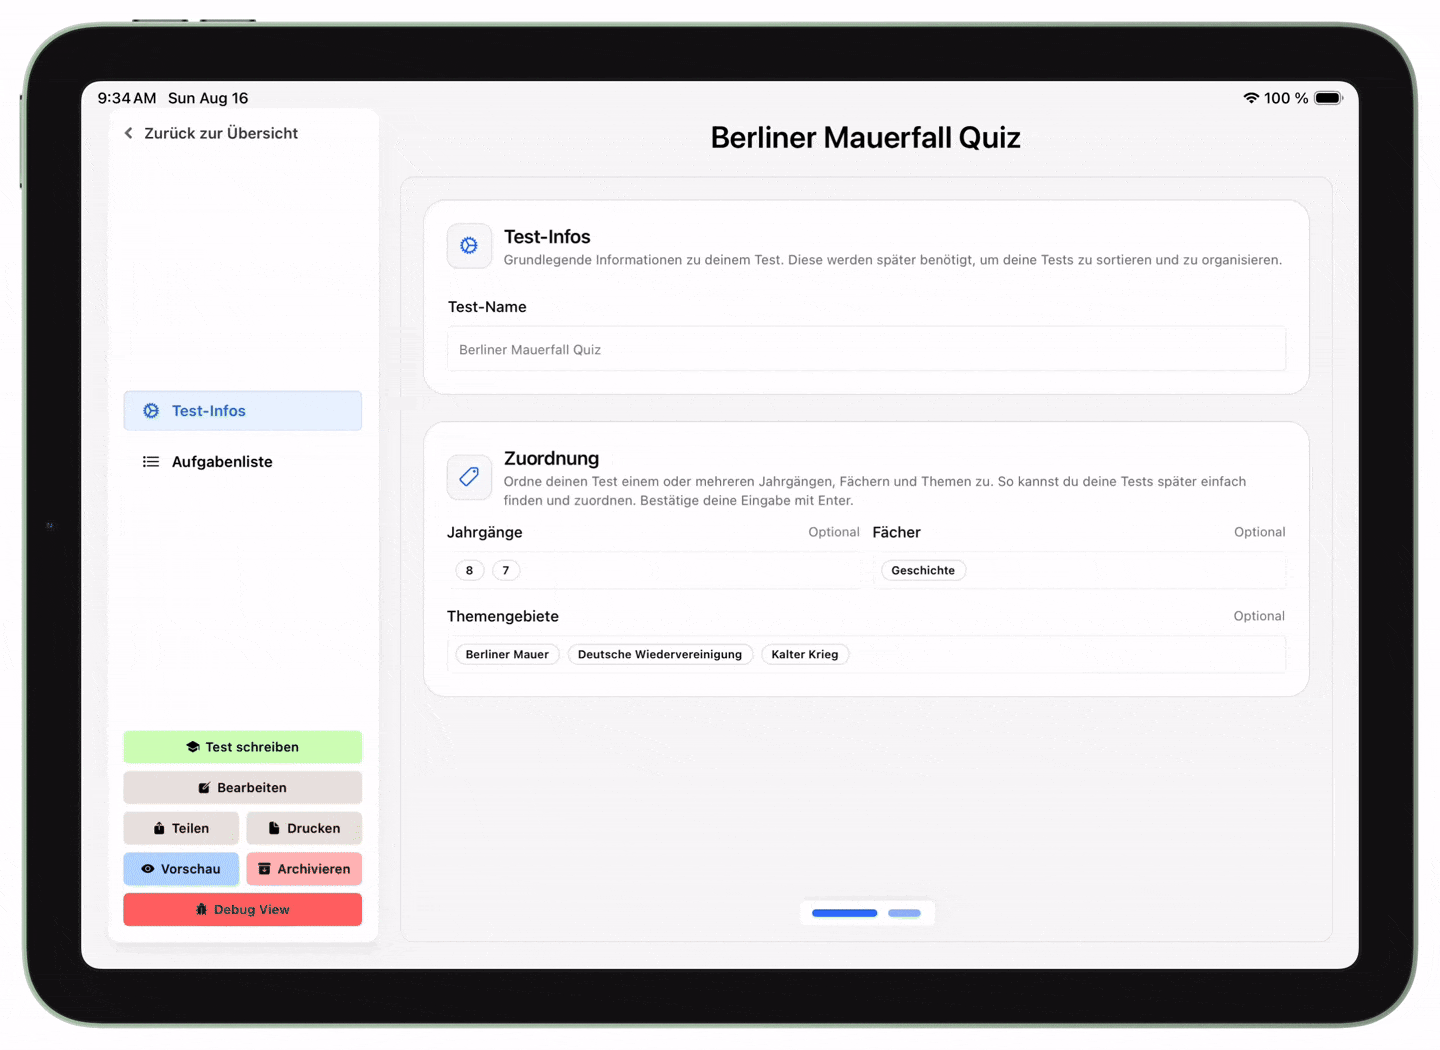Click the eye icon on Vorschau
Viewport: 1440px width, 1050px height.
tap(148, 869)
